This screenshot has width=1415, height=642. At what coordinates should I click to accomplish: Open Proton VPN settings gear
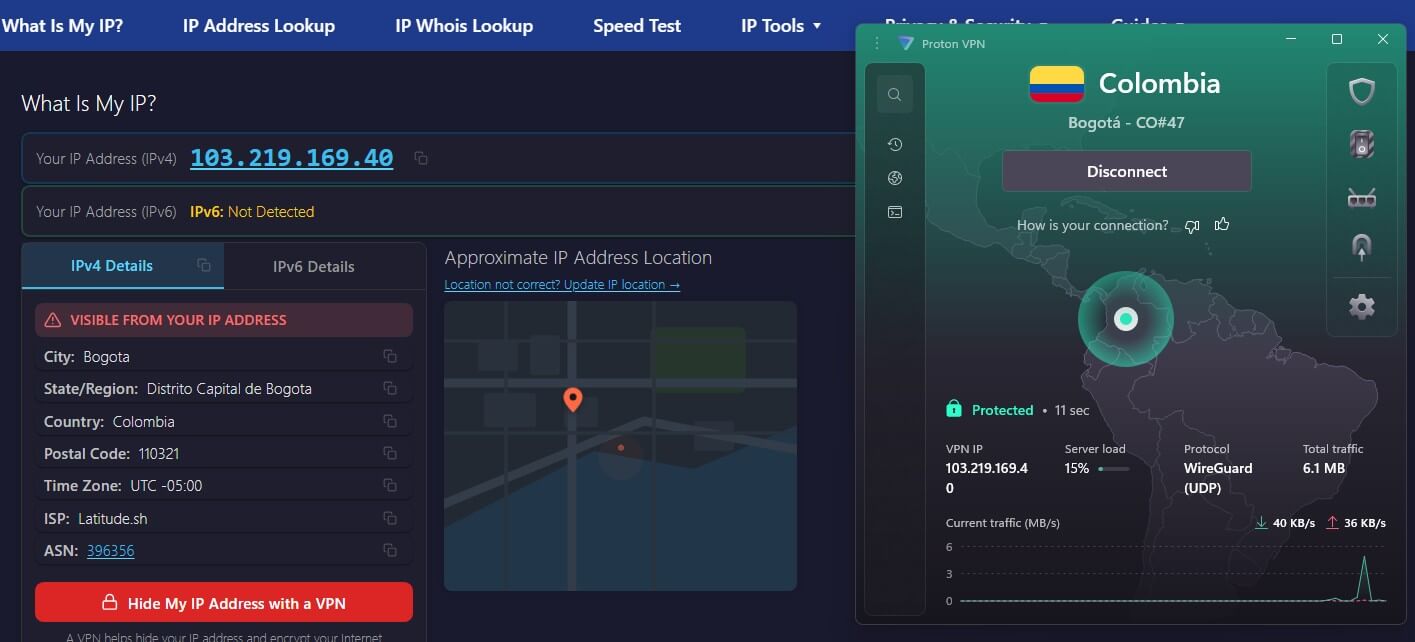pyautogui.click(x=1362, y=306)
